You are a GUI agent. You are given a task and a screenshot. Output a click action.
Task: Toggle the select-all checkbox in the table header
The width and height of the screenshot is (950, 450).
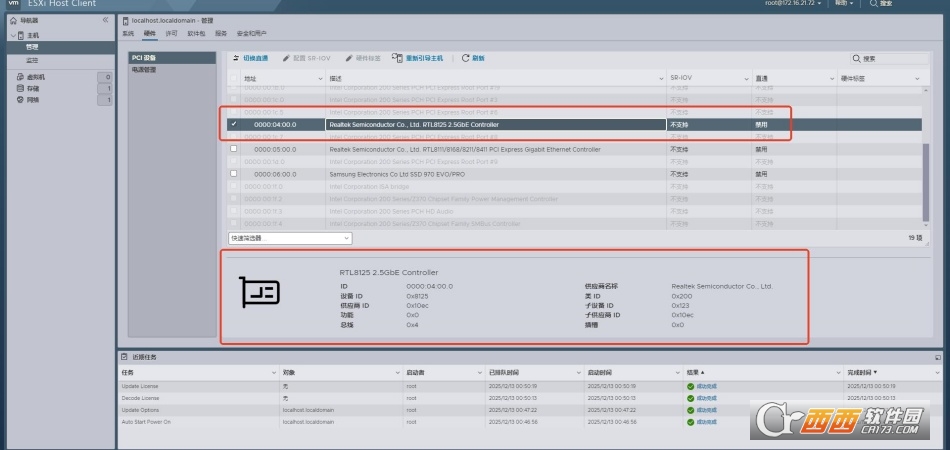pos(234,79)
